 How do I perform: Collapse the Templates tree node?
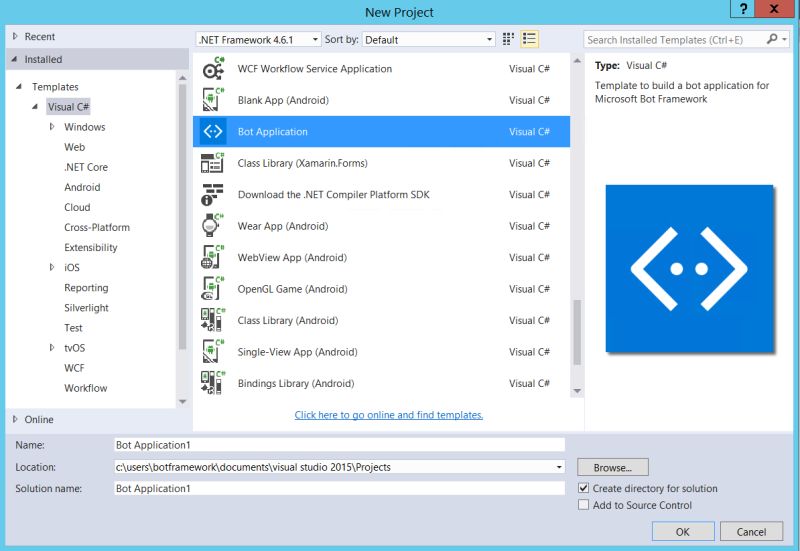[x=19, y=86]
